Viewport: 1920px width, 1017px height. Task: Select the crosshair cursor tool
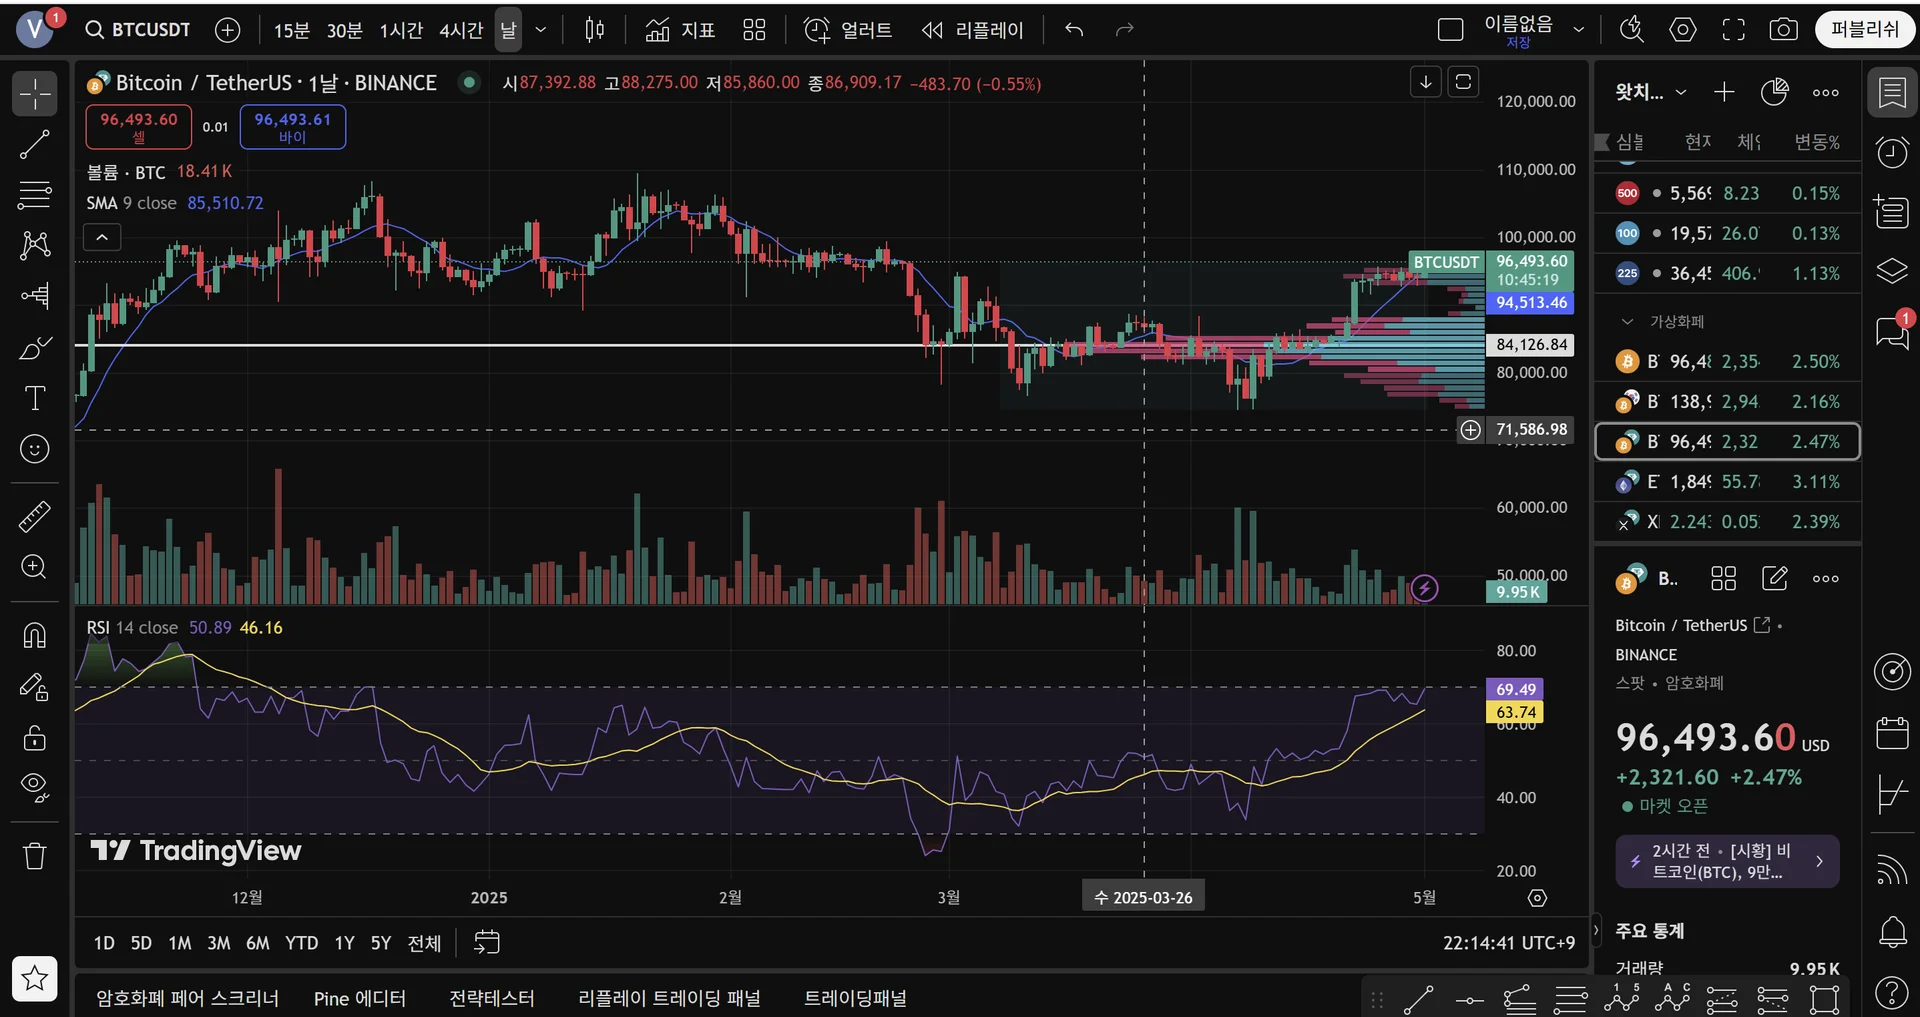point(35,93)
